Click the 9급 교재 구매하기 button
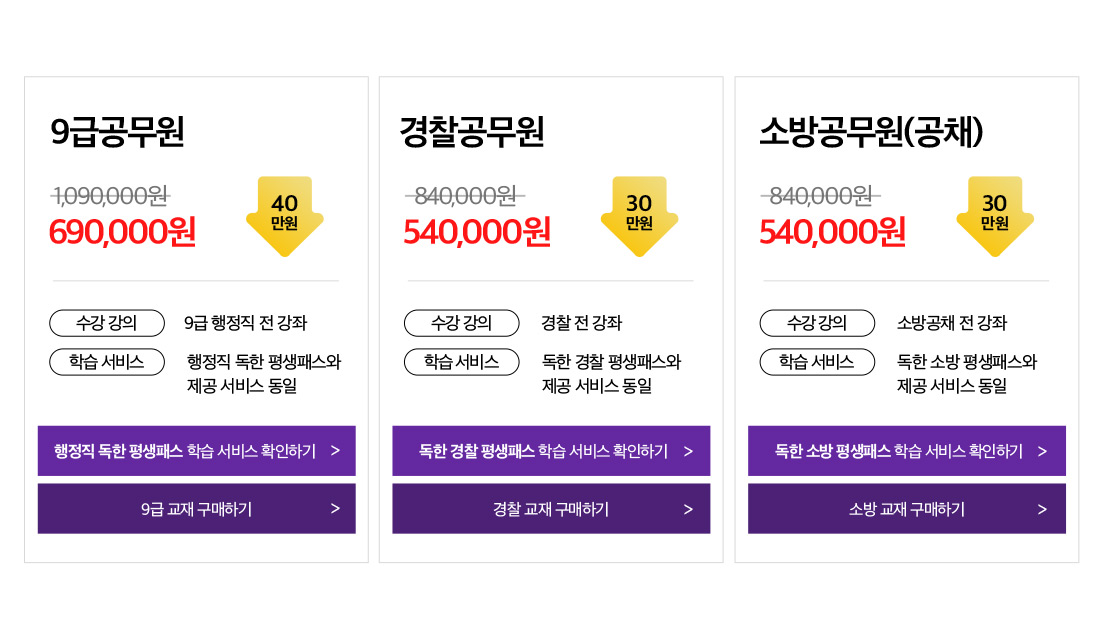1100x618 pixels. 196,509
